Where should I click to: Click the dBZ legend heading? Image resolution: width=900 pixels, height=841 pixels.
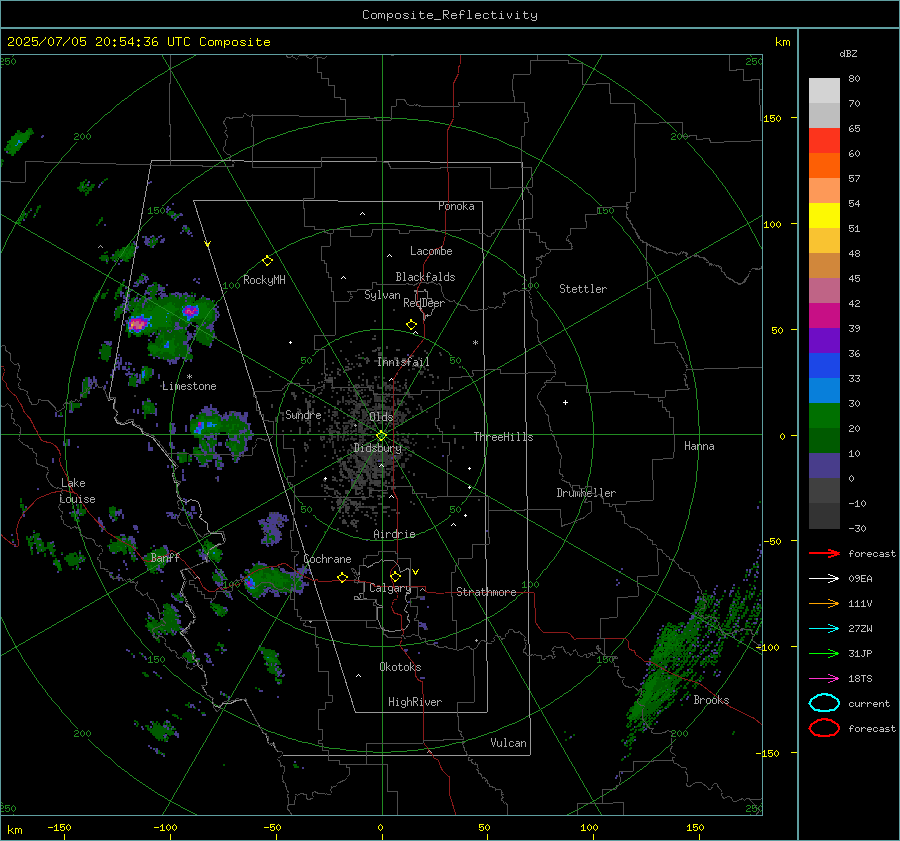click(x=848, y=53)
